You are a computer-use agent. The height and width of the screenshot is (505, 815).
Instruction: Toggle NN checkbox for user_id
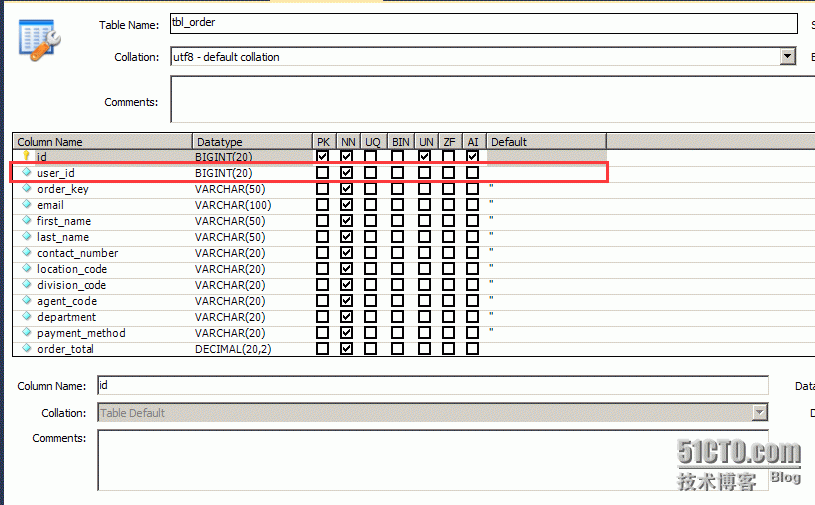347,172
